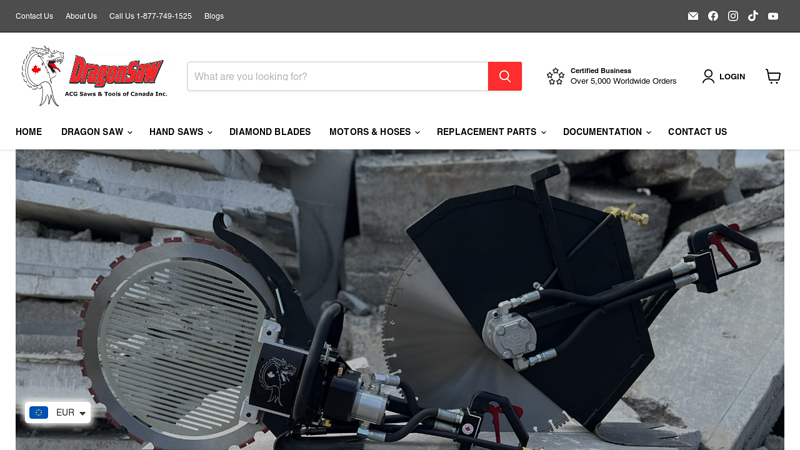
Task: Click the EU flag in currency selector
Action: click(39, 412)
